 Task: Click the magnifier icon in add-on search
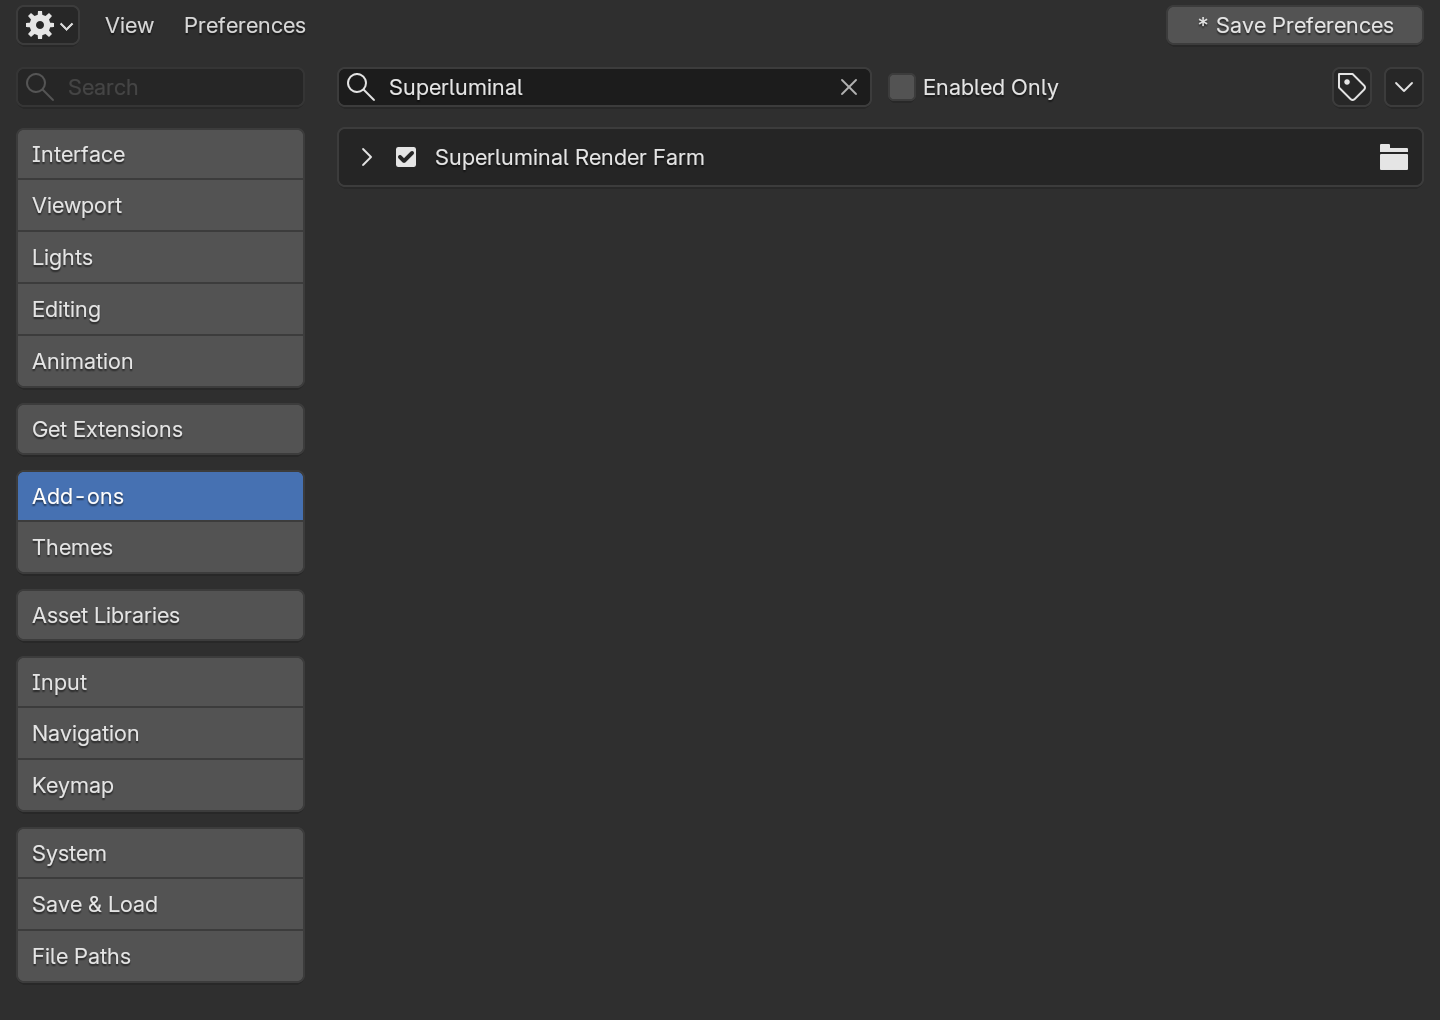pos(360,87)
